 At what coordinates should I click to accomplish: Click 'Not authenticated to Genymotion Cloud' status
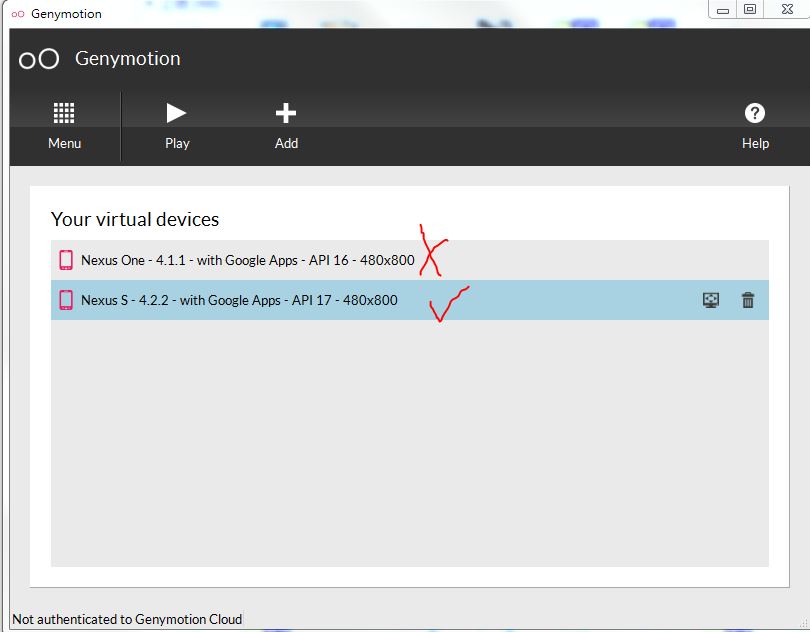click(127, 619)
